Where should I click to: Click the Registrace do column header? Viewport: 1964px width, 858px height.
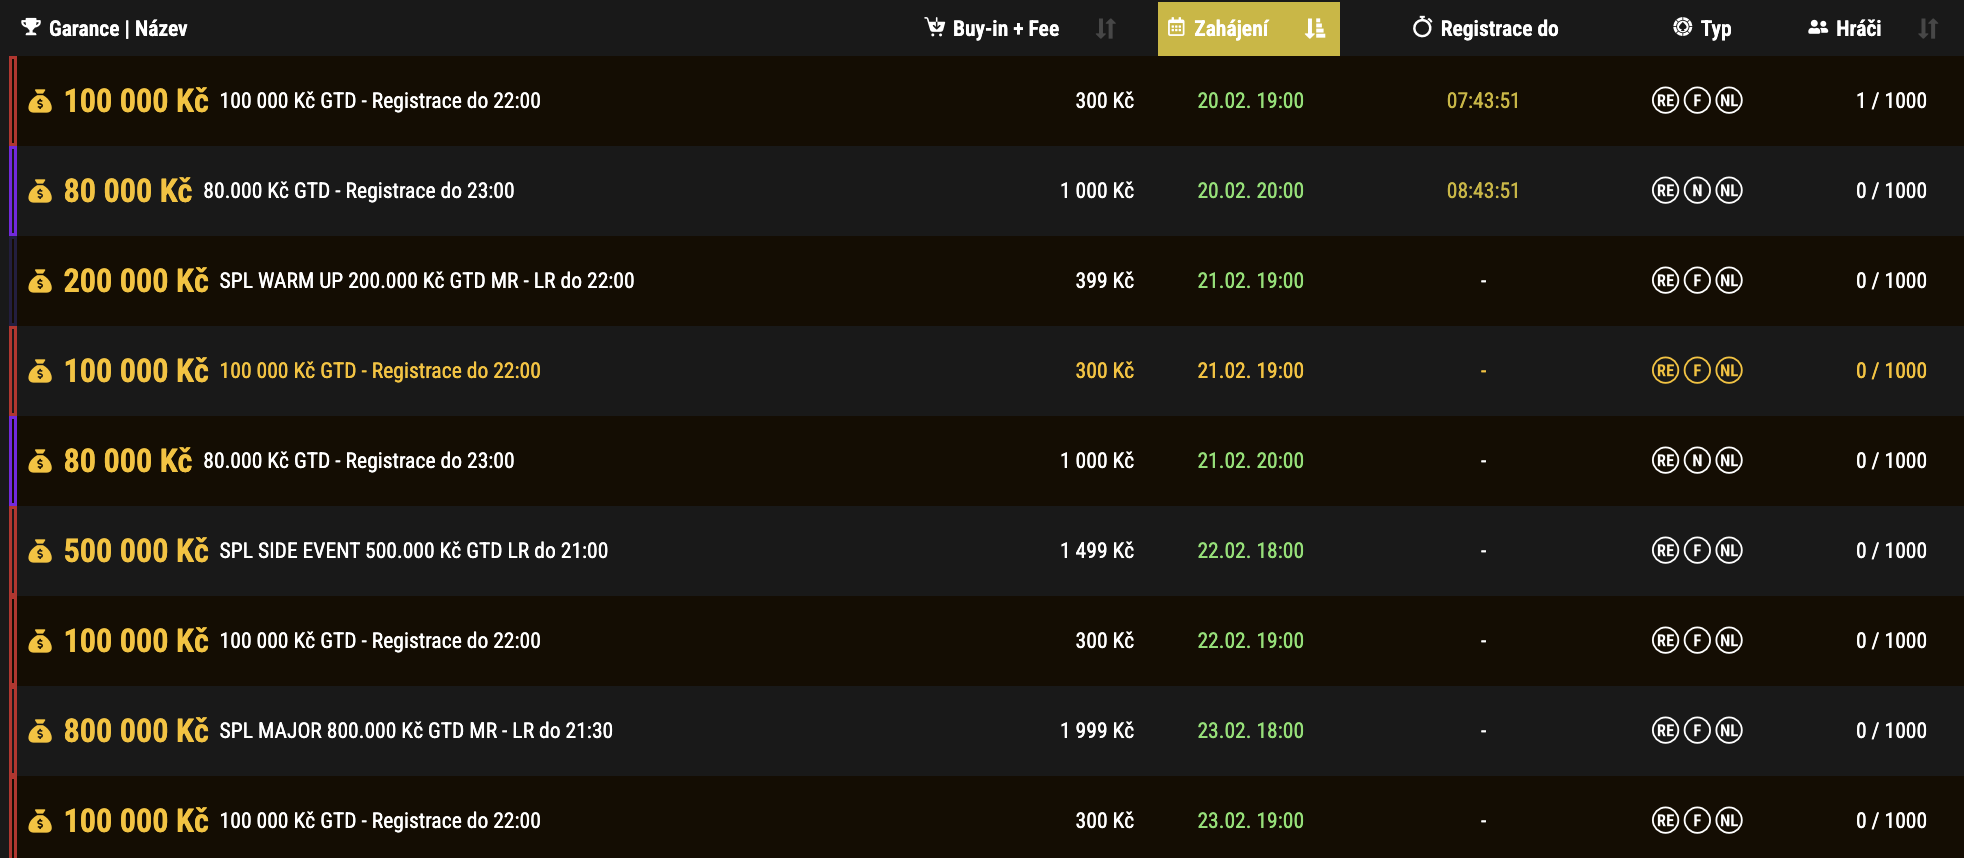pos(1498,29)
